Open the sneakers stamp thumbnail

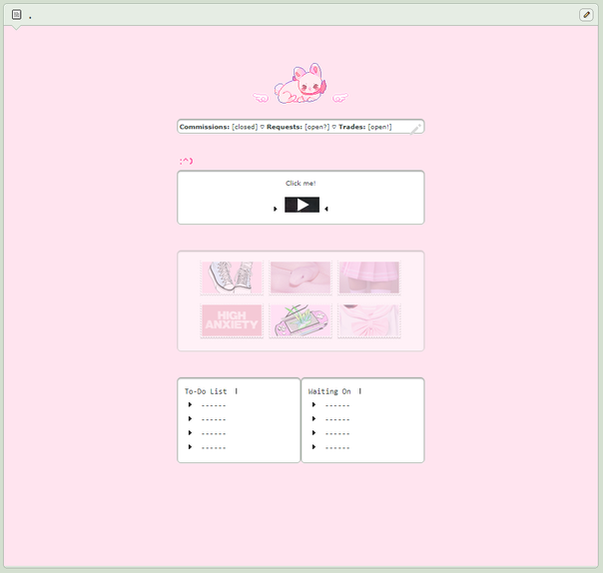(x=232, y=278)
